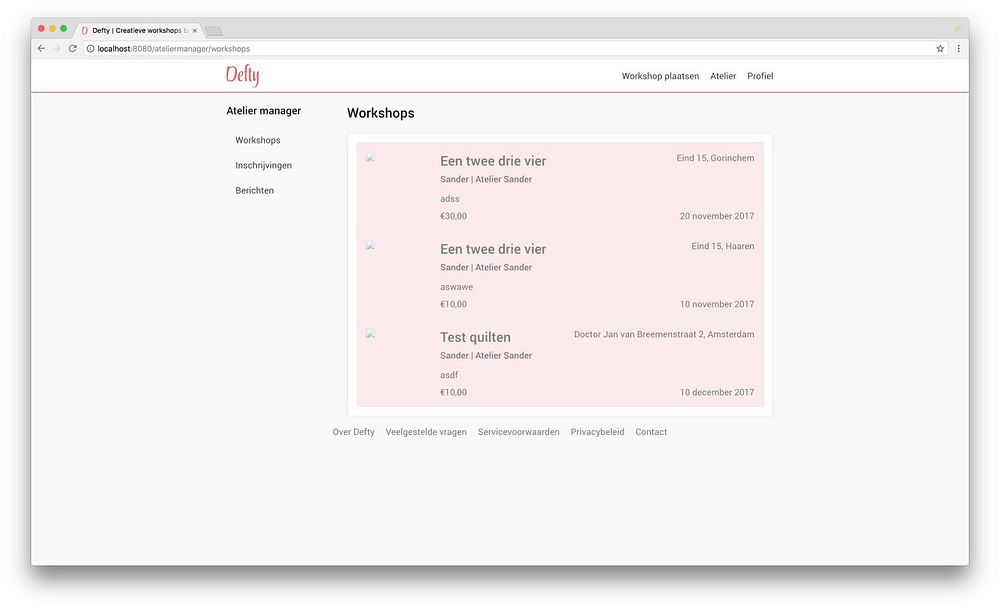Select Berichten in the sidebar
This screenshot has height=610, width=1000.
[x=254, y=191]
